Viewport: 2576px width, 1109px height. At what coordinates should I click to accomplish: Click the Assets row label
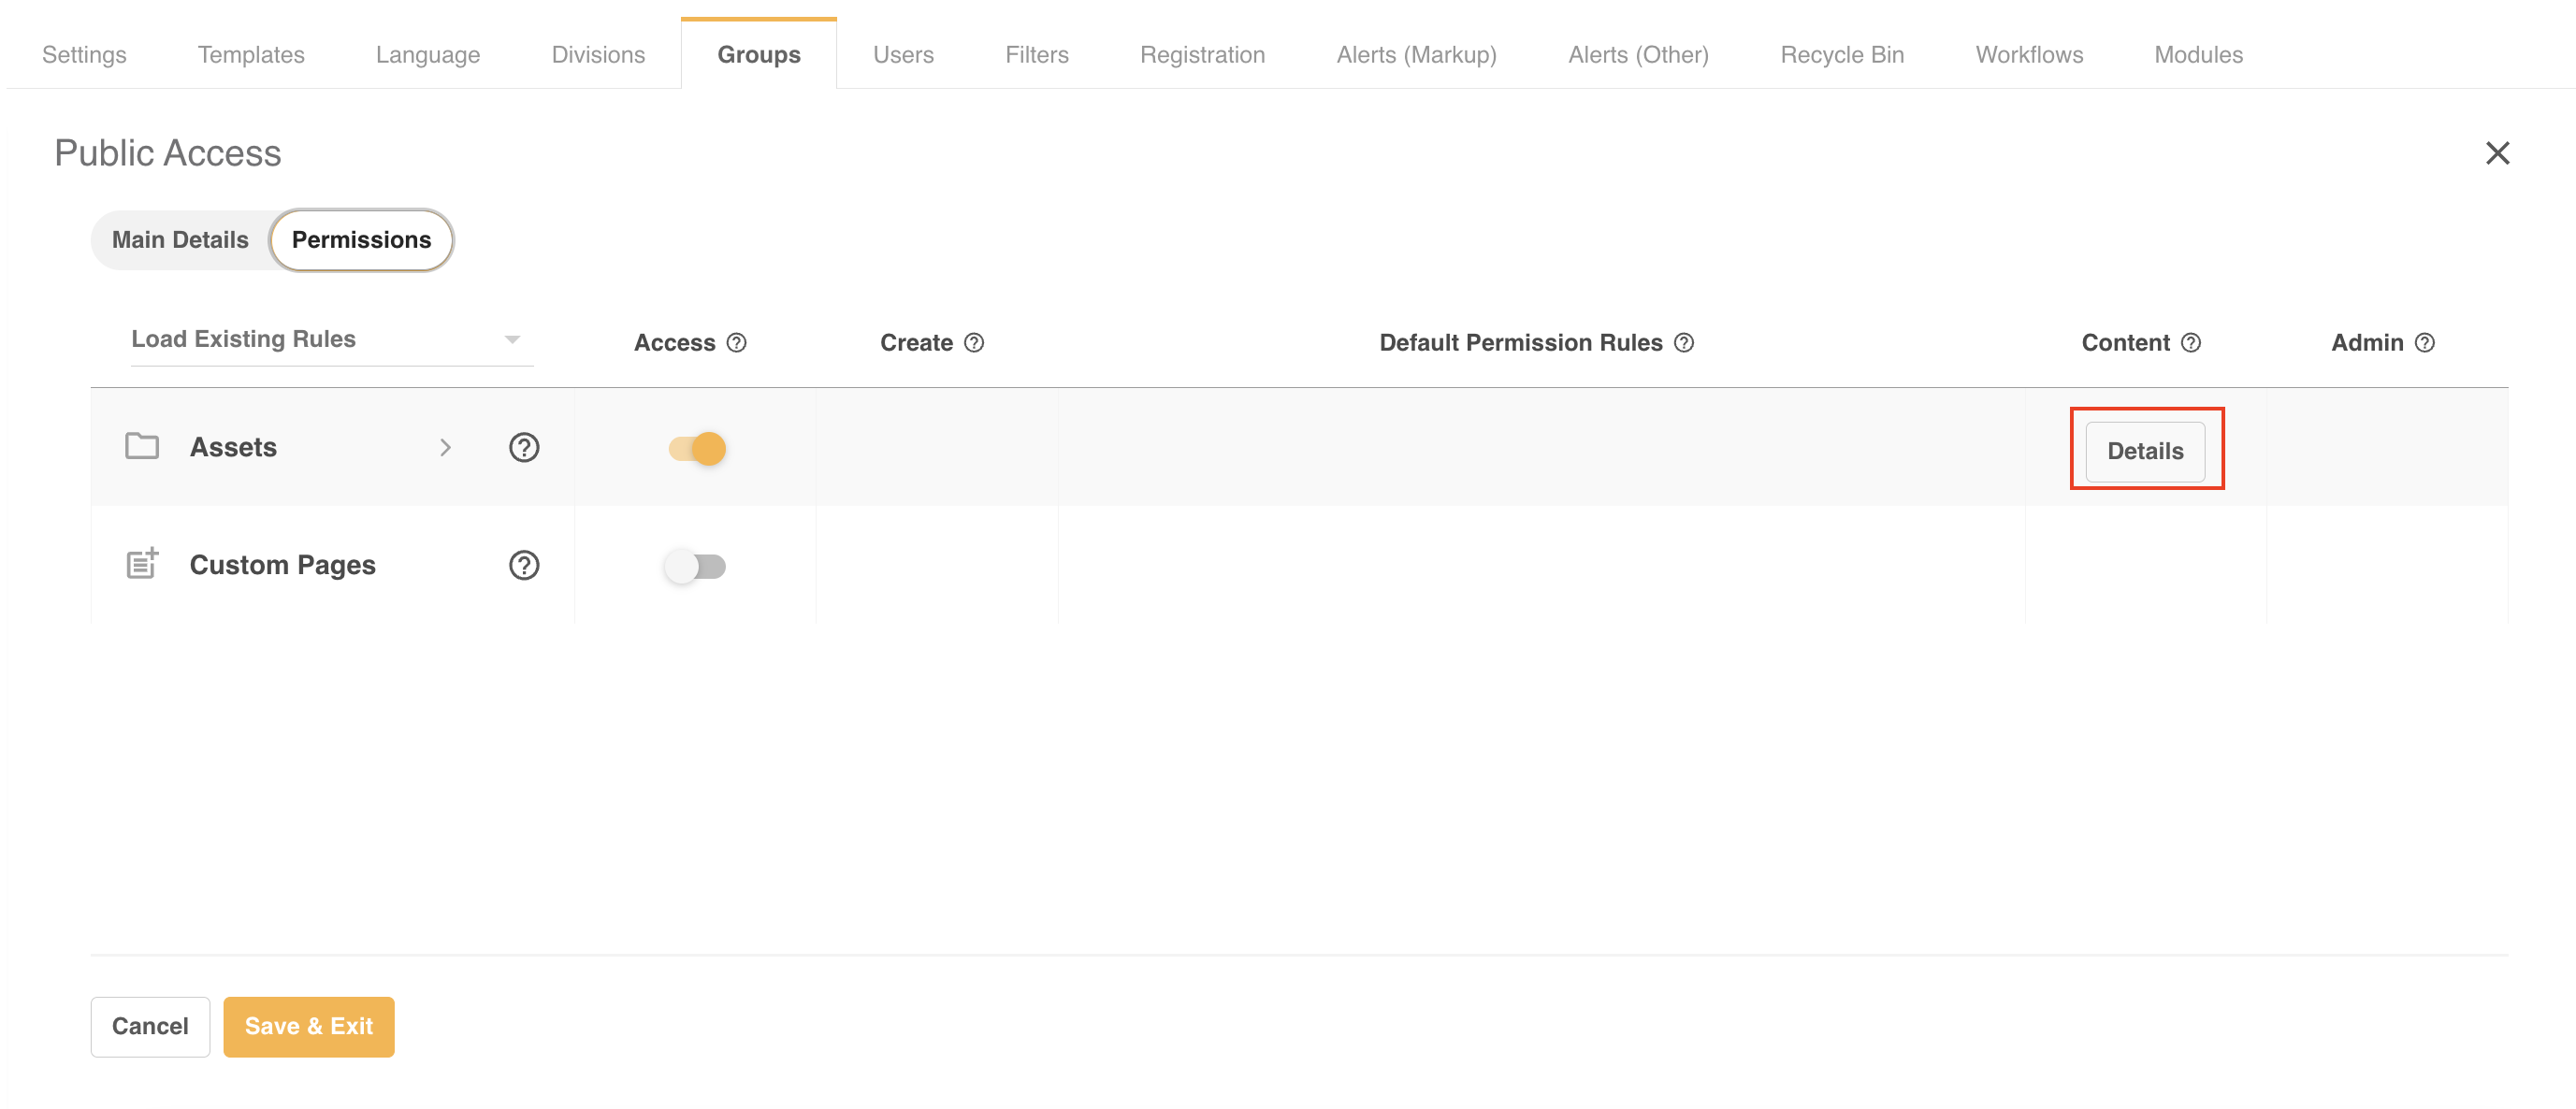tap(233, 447)
